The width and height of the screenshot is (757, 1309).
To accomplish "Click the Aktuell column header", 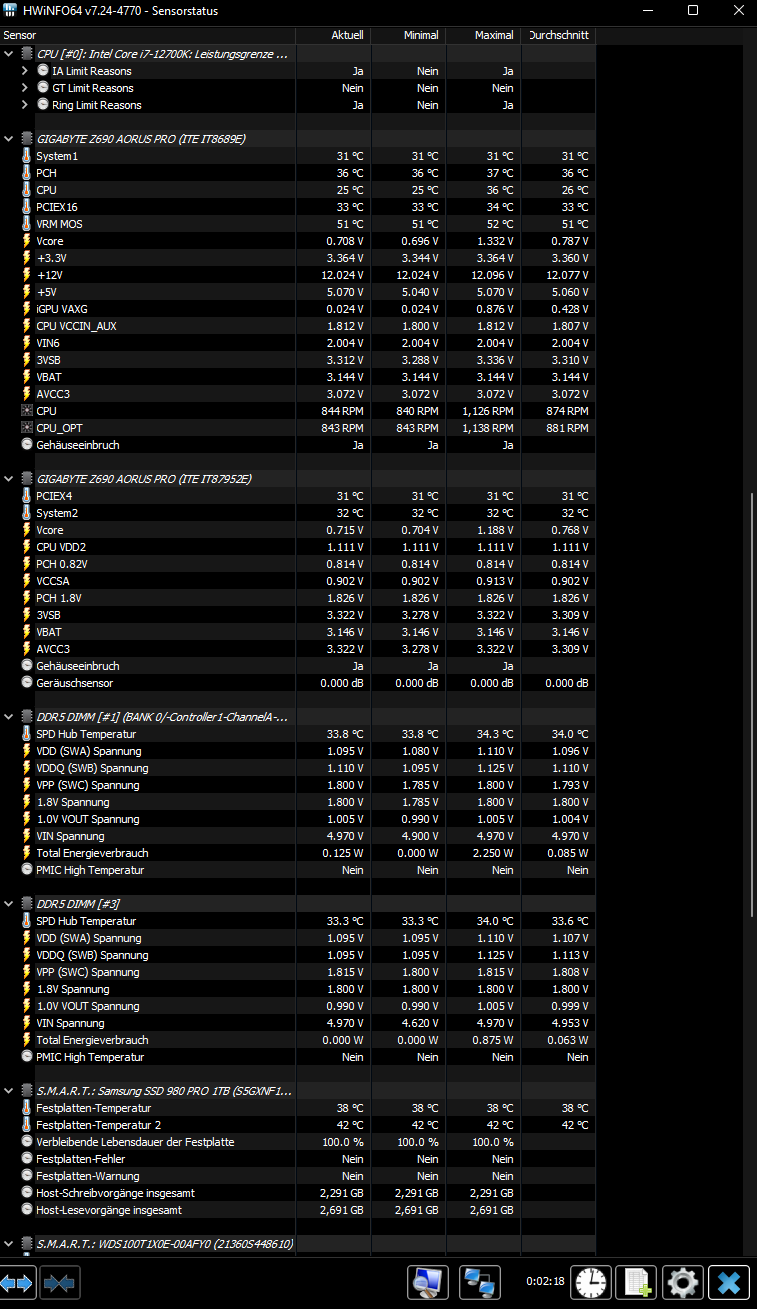I will pyautogui.click(x=333, y=35).
